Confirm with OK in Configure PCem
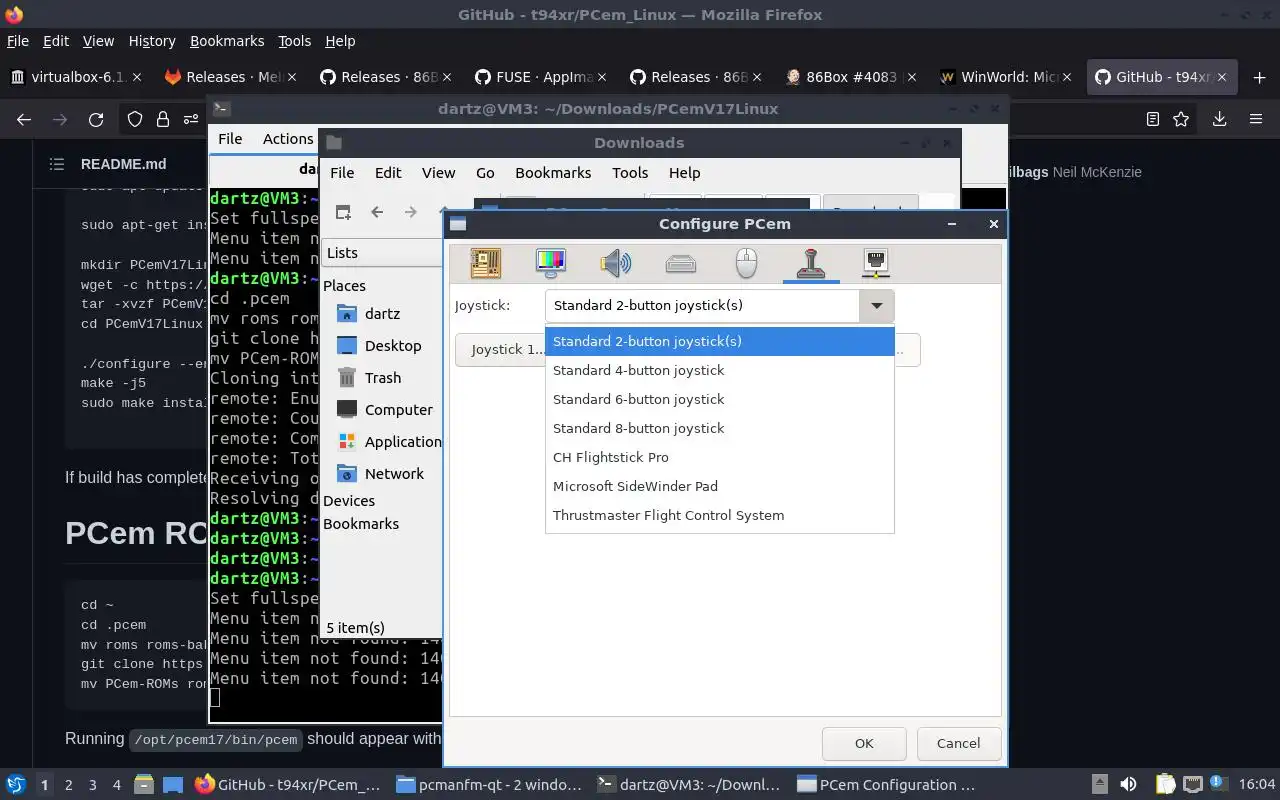 point(864,743)
